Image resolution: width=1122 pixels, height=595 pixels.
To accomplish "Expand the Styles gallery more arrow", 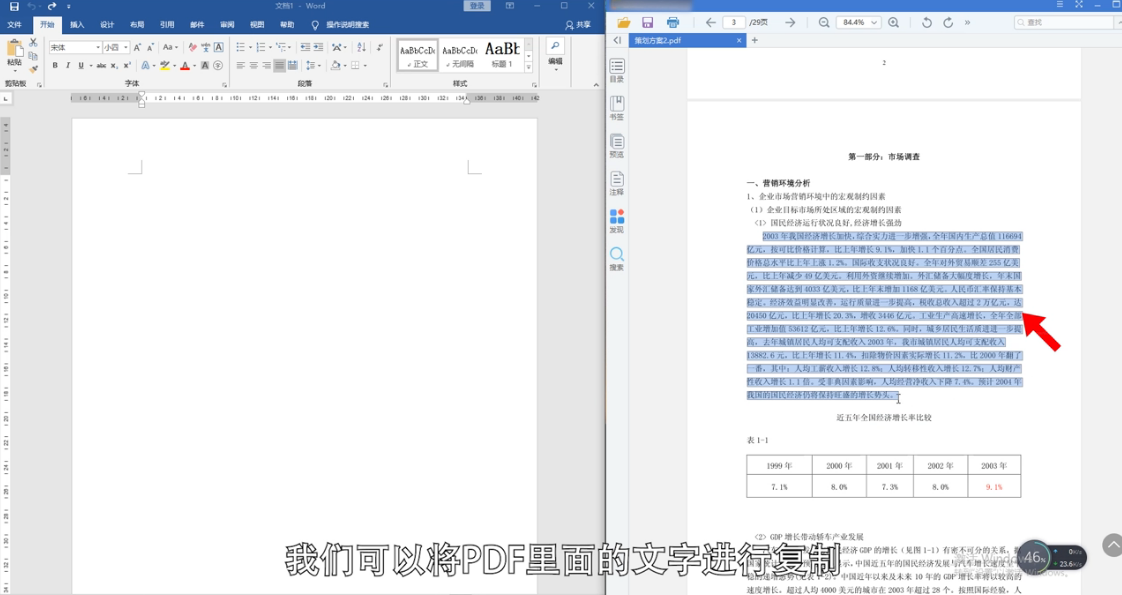I will click(x=529, y=67).
